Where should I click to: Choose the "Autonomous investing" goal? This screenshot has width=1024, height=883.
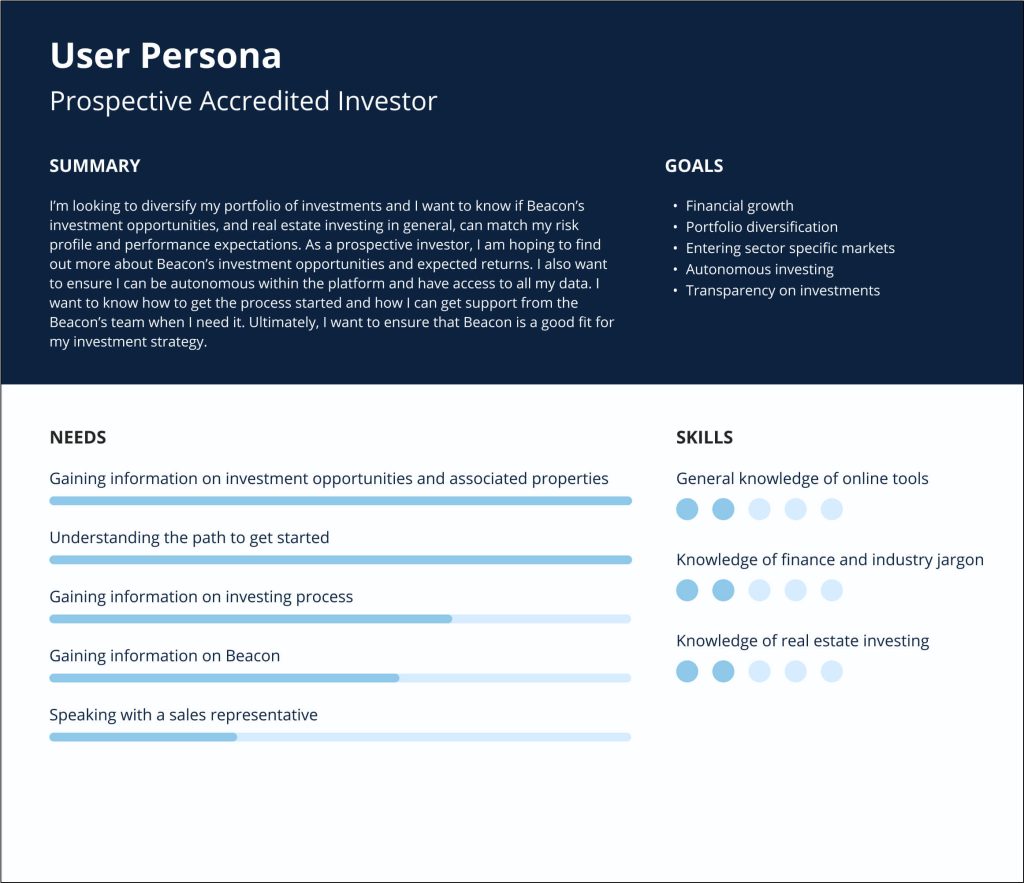coord(759,269)
